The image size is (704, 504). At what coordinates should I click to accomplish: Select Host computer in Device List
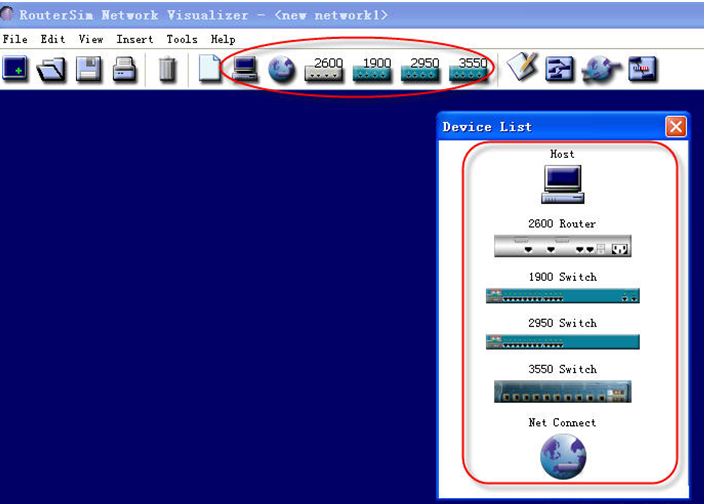point(563,184)
